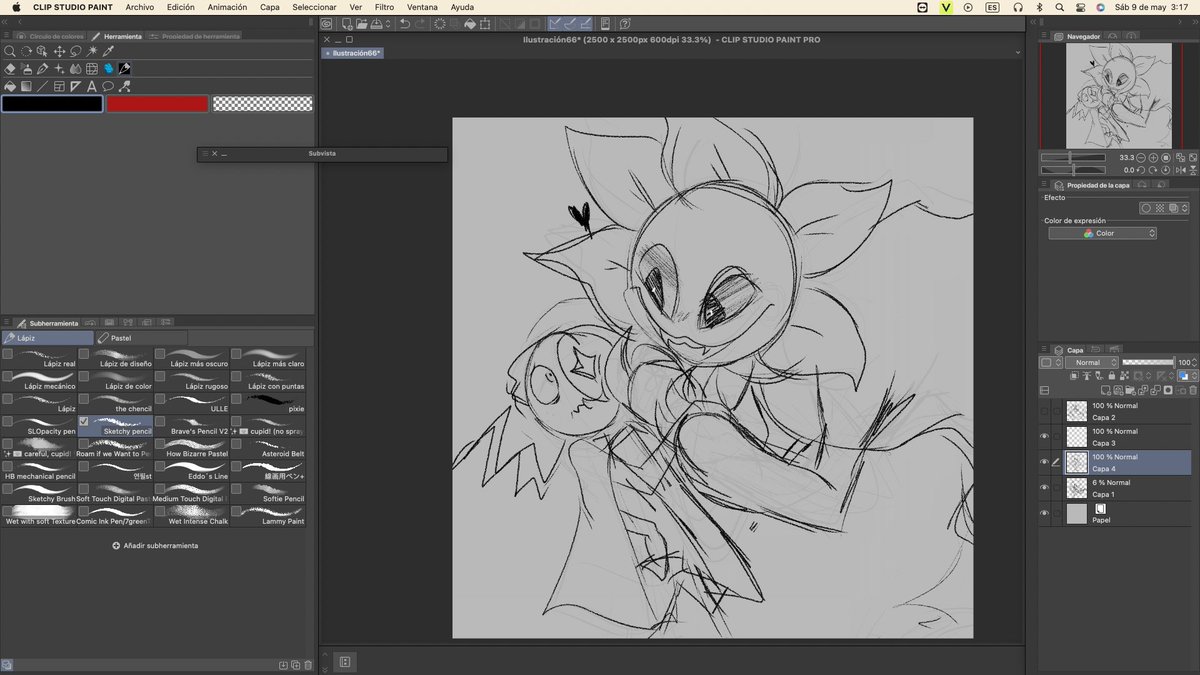Click new layer folder icon in Capa panel
This screenshot has width=1200, height=675.
point(1130,390)
